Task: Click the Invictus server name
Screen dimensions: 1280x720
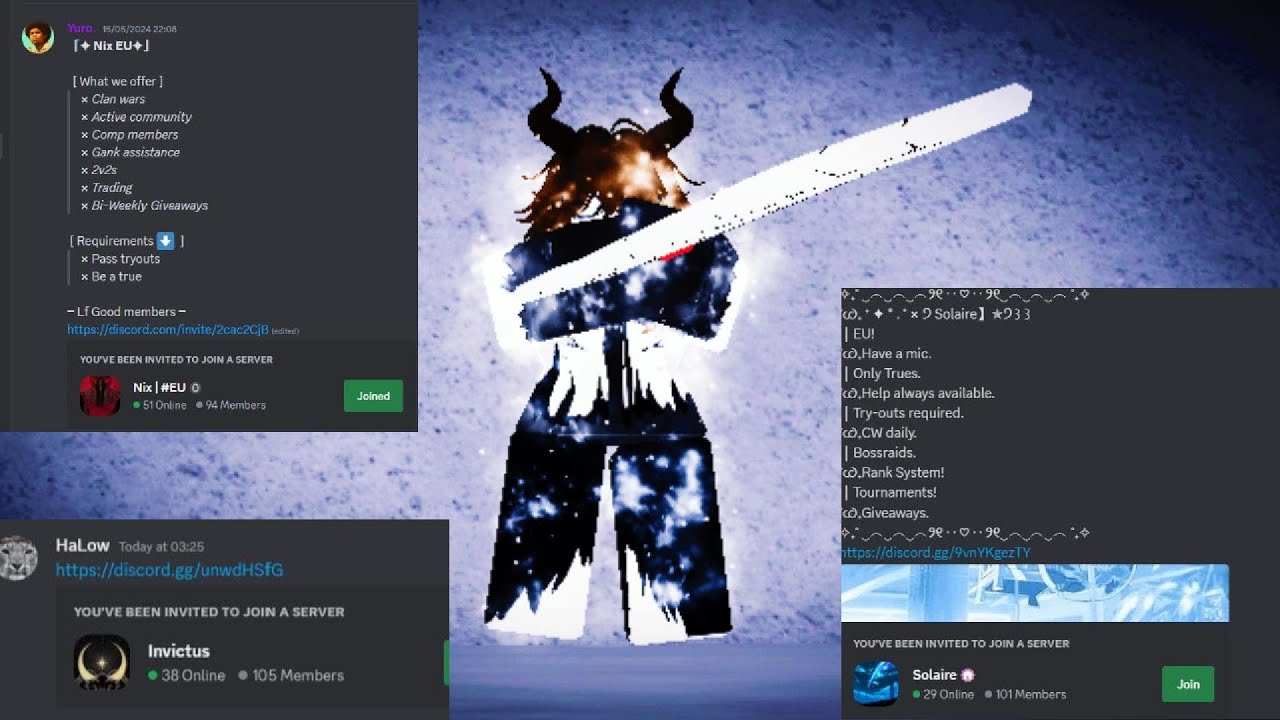Action: 179,651
